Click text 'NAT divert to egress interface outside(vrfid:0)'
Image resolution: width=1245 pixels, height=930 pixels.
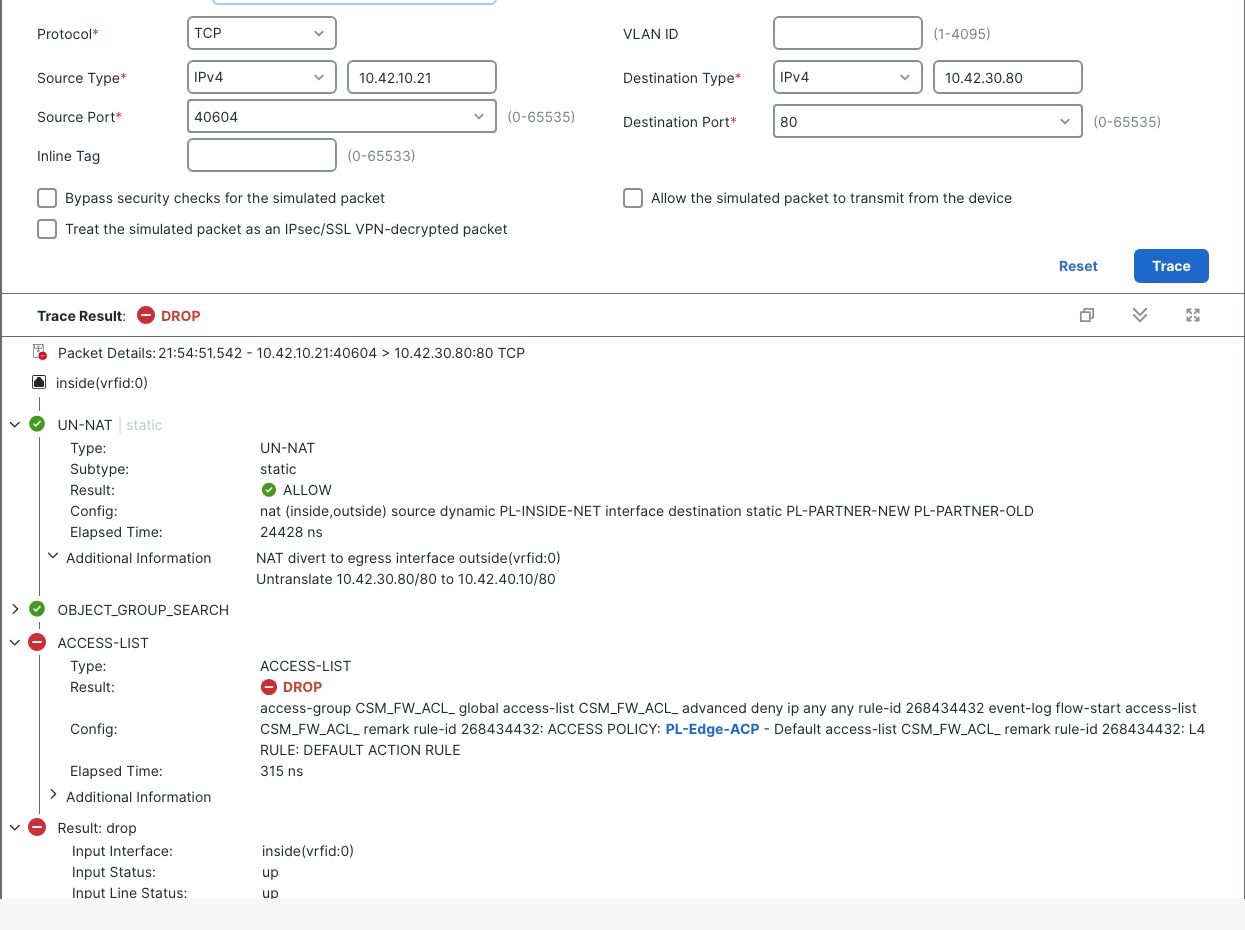pyautogui.click(x=408, y=558)
